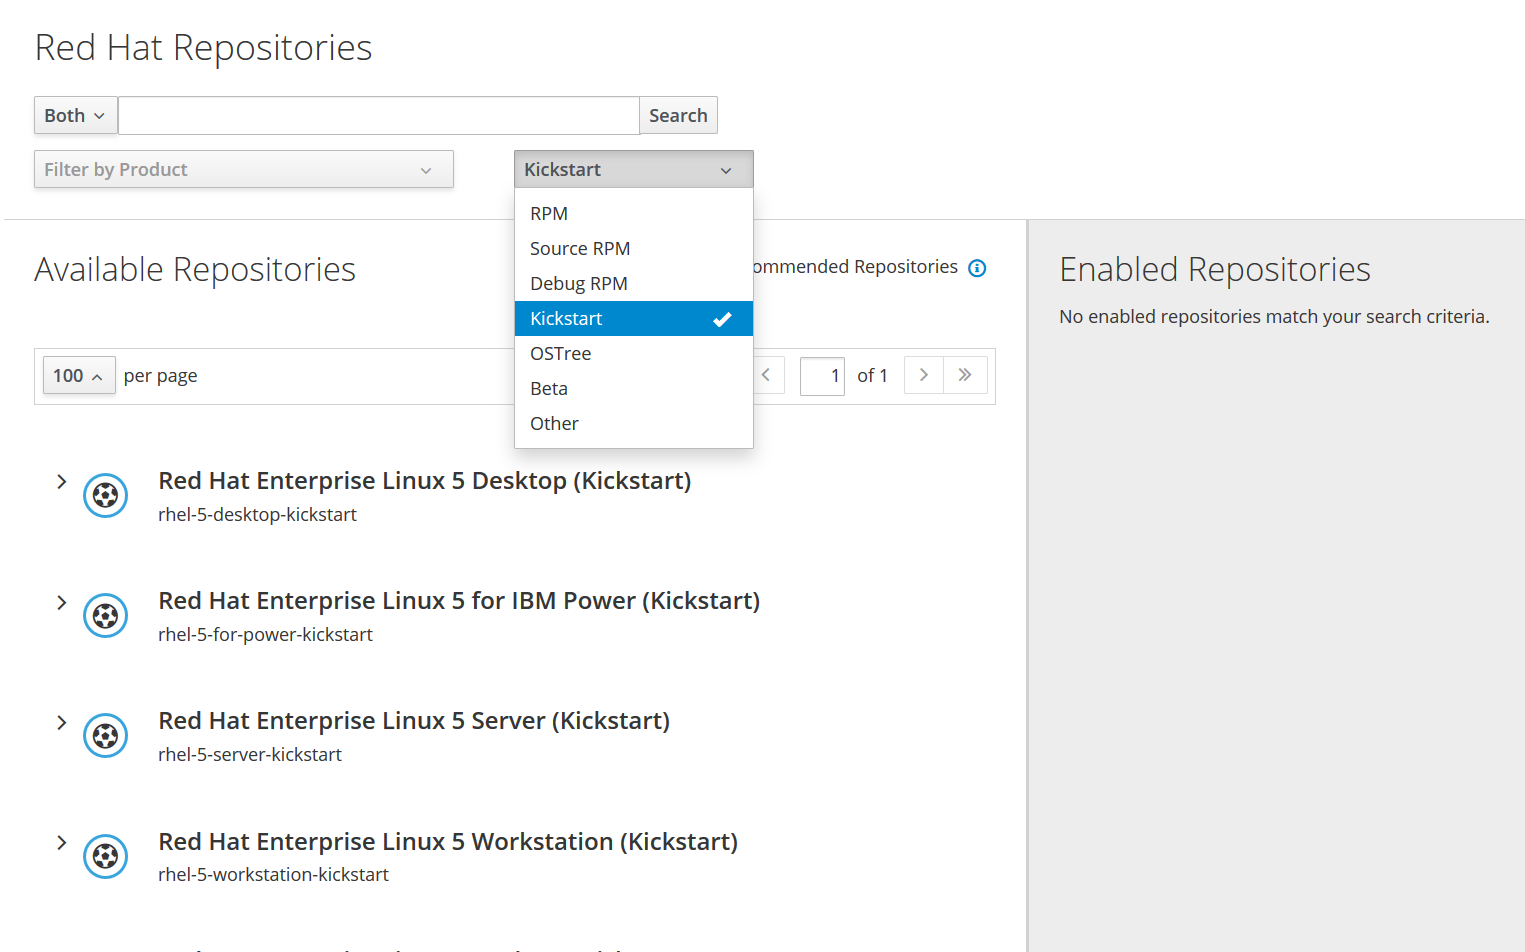1525x952 pixels.
Task: Click the previous page arrow
Action: pos(766,375)
